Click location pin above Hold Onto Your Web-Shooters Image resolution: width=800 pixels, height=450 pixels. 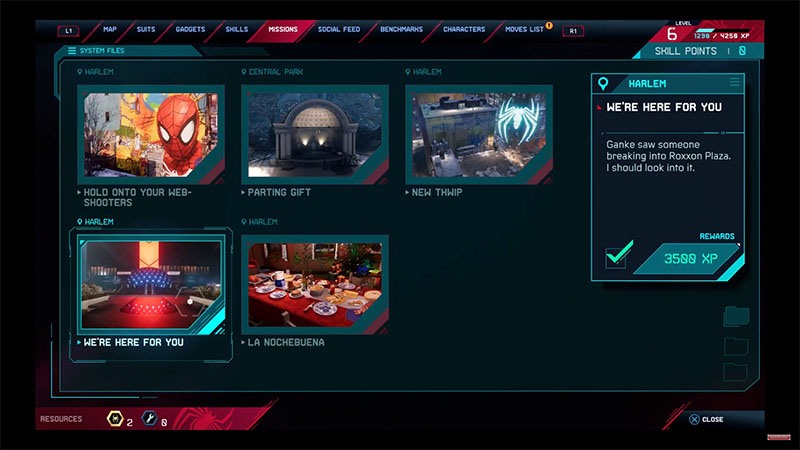[x=80, y=72]
